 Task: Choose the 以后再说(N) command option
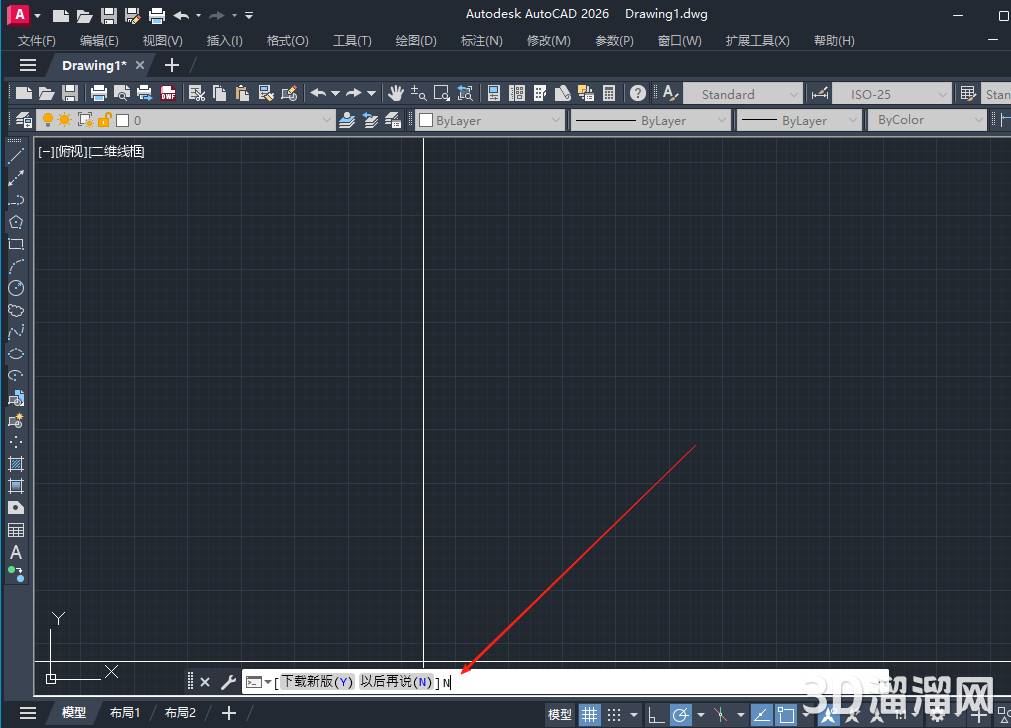pos(396,682)
